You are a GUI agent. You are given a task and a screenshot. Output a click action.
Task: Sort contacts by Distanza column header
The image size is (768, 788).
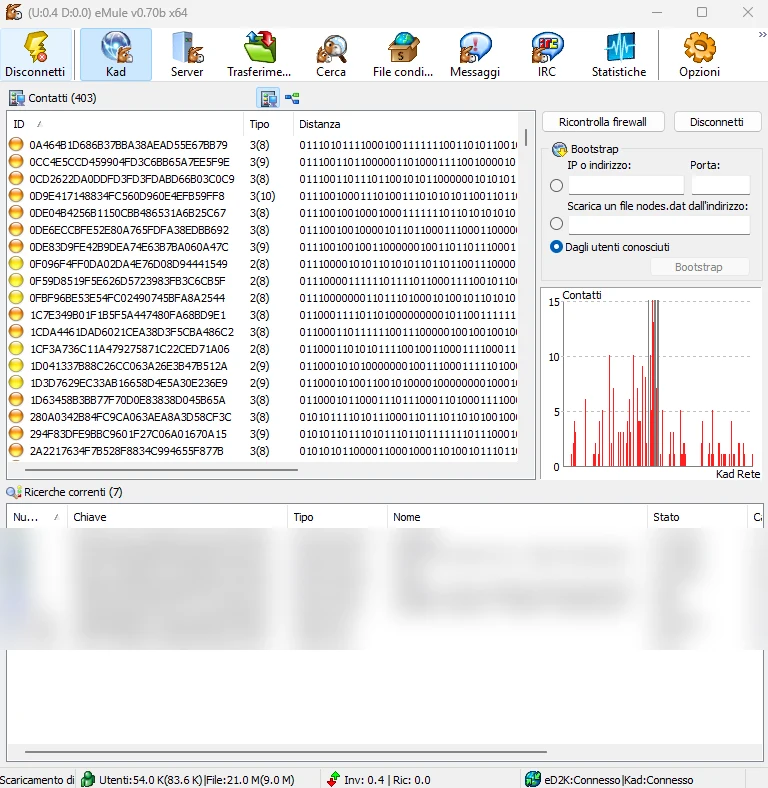point(406,124)
